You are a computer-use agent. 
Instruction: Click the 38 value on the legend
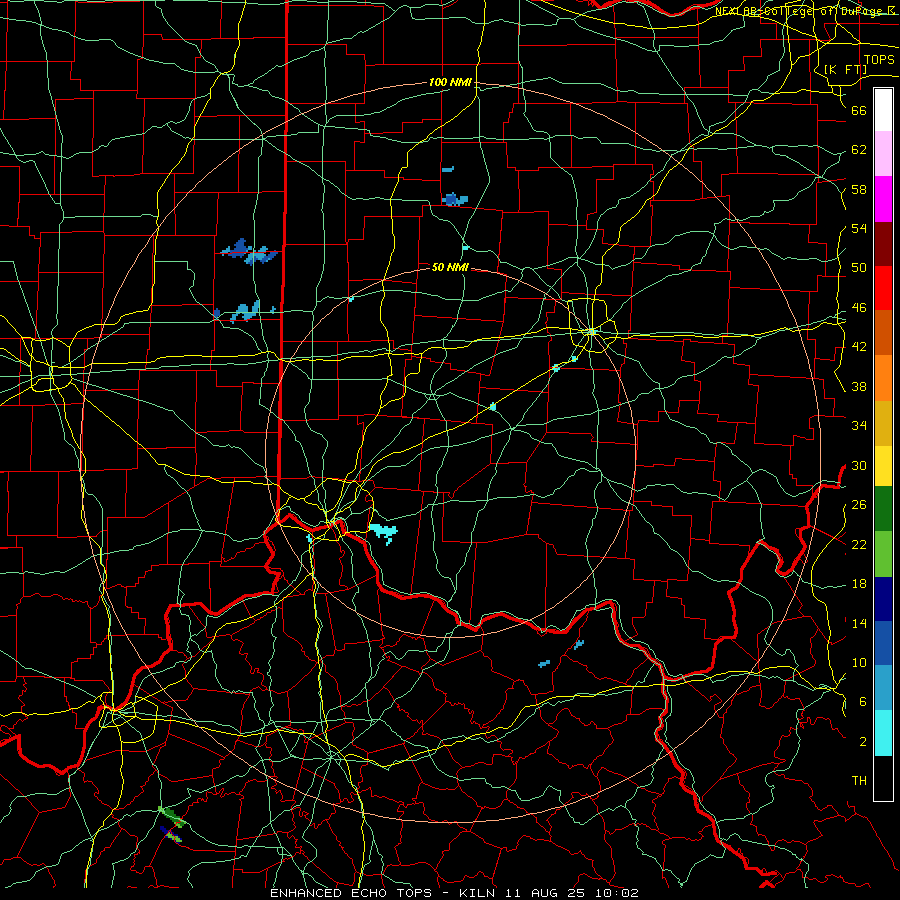point(859,386)
